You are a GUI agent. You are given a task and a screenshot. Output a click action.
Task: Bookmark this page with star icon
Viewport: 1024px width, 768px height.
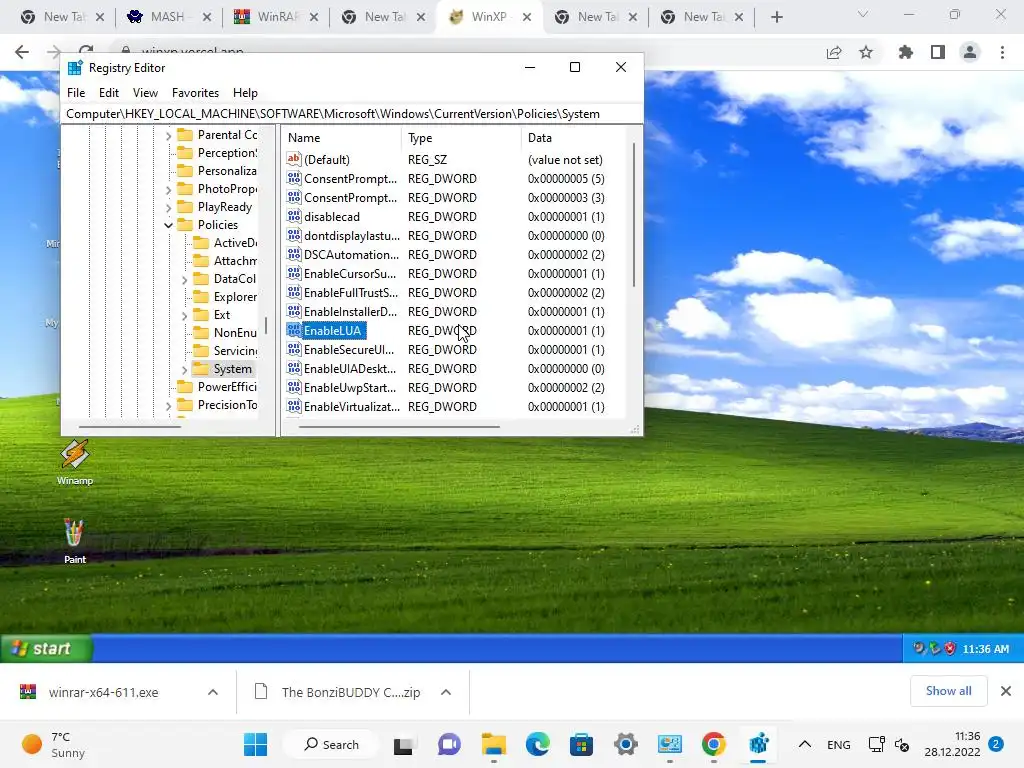(866, 52)
